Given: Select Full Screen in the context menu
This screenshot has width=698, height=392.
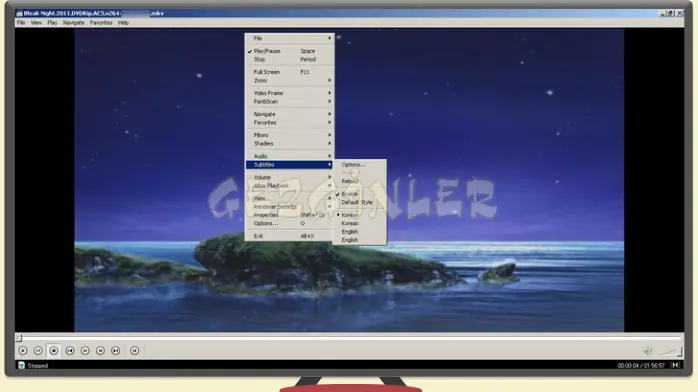Looking at the screenshot, I should [x=289, y=72].
